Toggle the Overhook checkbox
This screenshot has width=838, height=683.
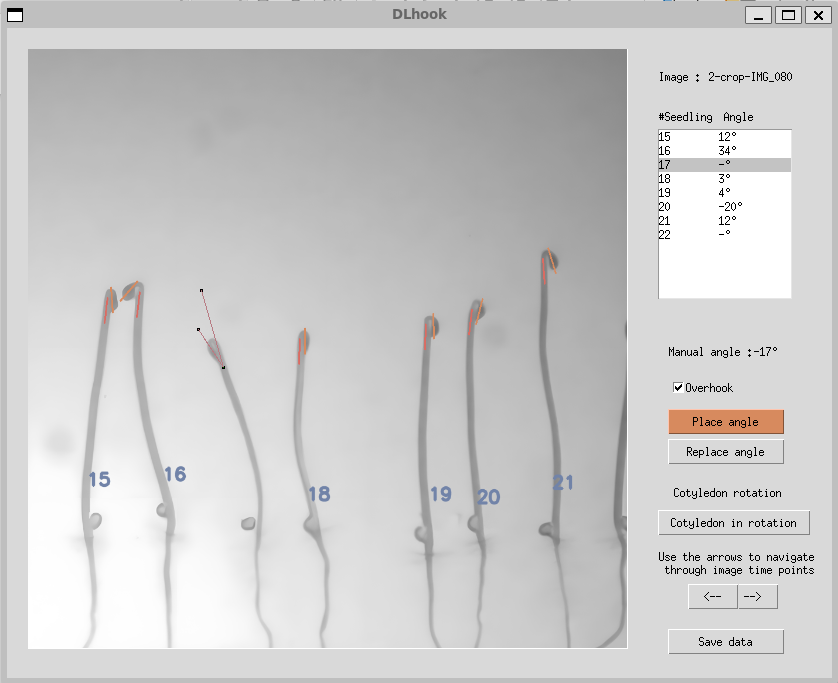pos(679,388)
